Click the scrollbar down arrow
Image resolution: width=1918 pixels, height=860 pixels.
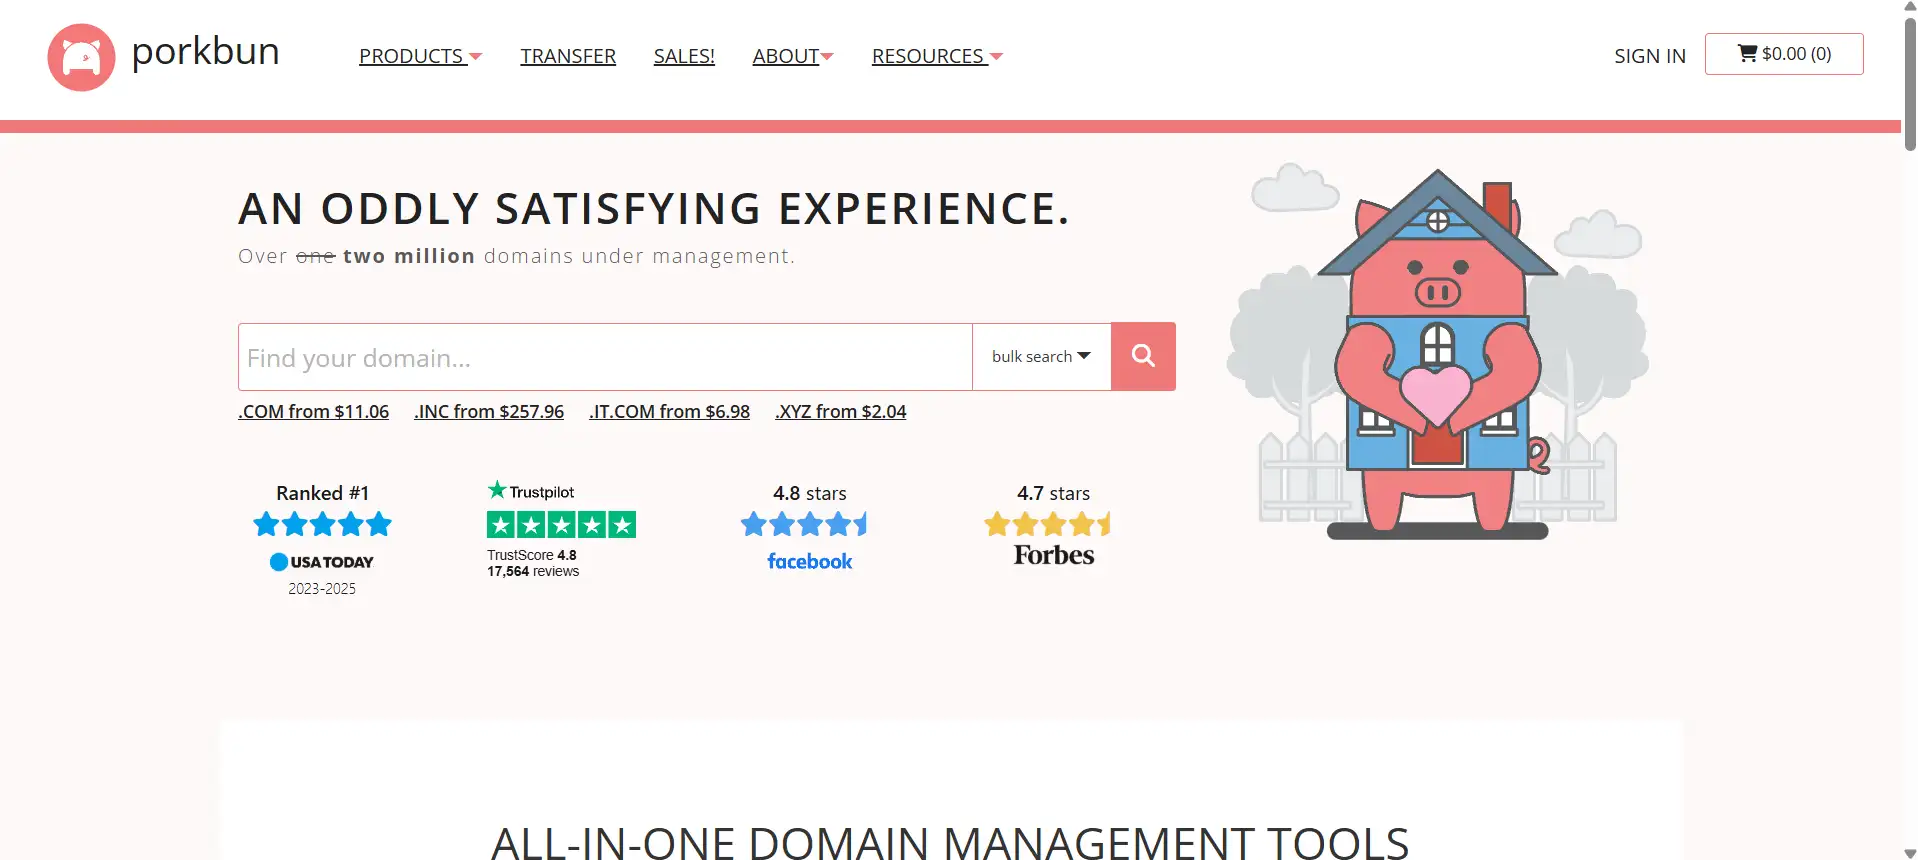(x=1909, y=853)
